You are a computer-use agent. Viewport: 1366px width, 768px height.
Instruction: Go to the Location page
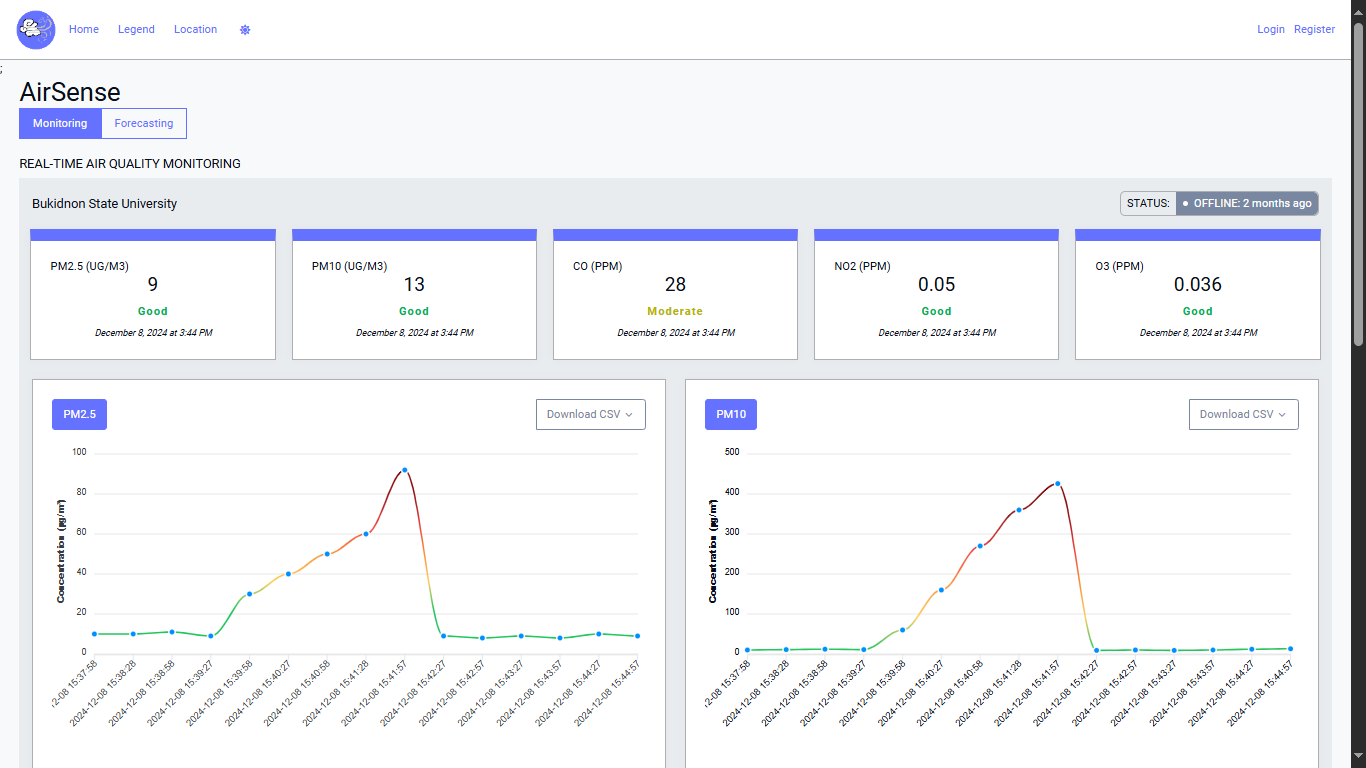(x=195, y=30)
